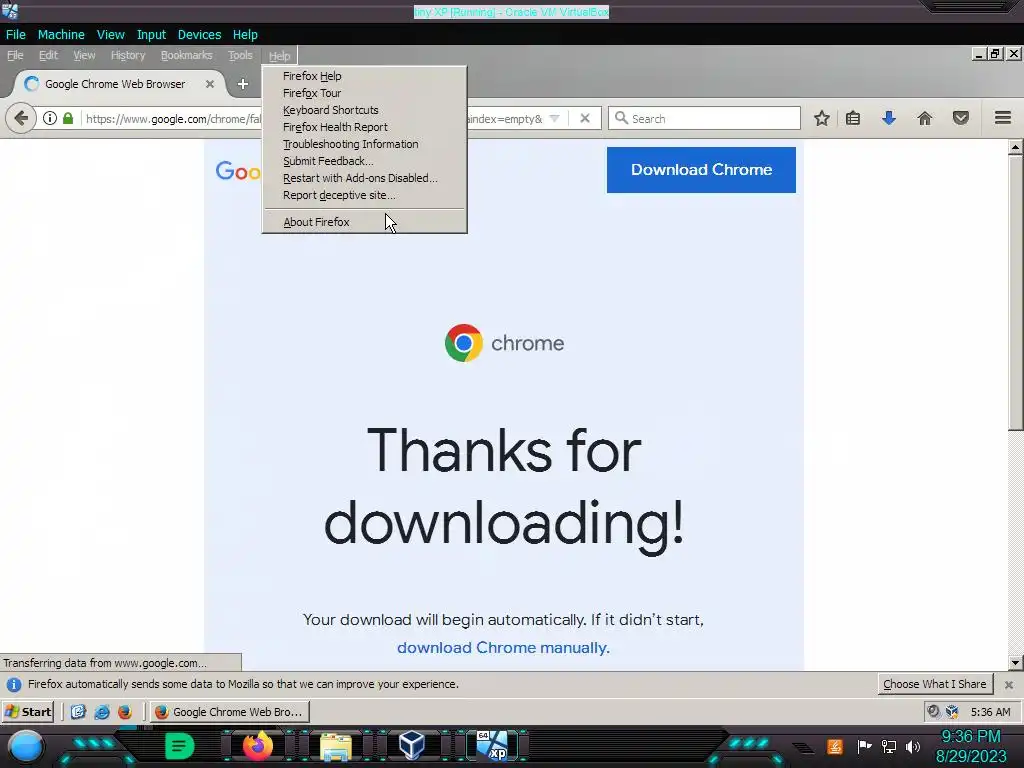
Task: Open VirtualBox cube icon on host taskbar
Action: pyautogui.click(x=411, y=745)
